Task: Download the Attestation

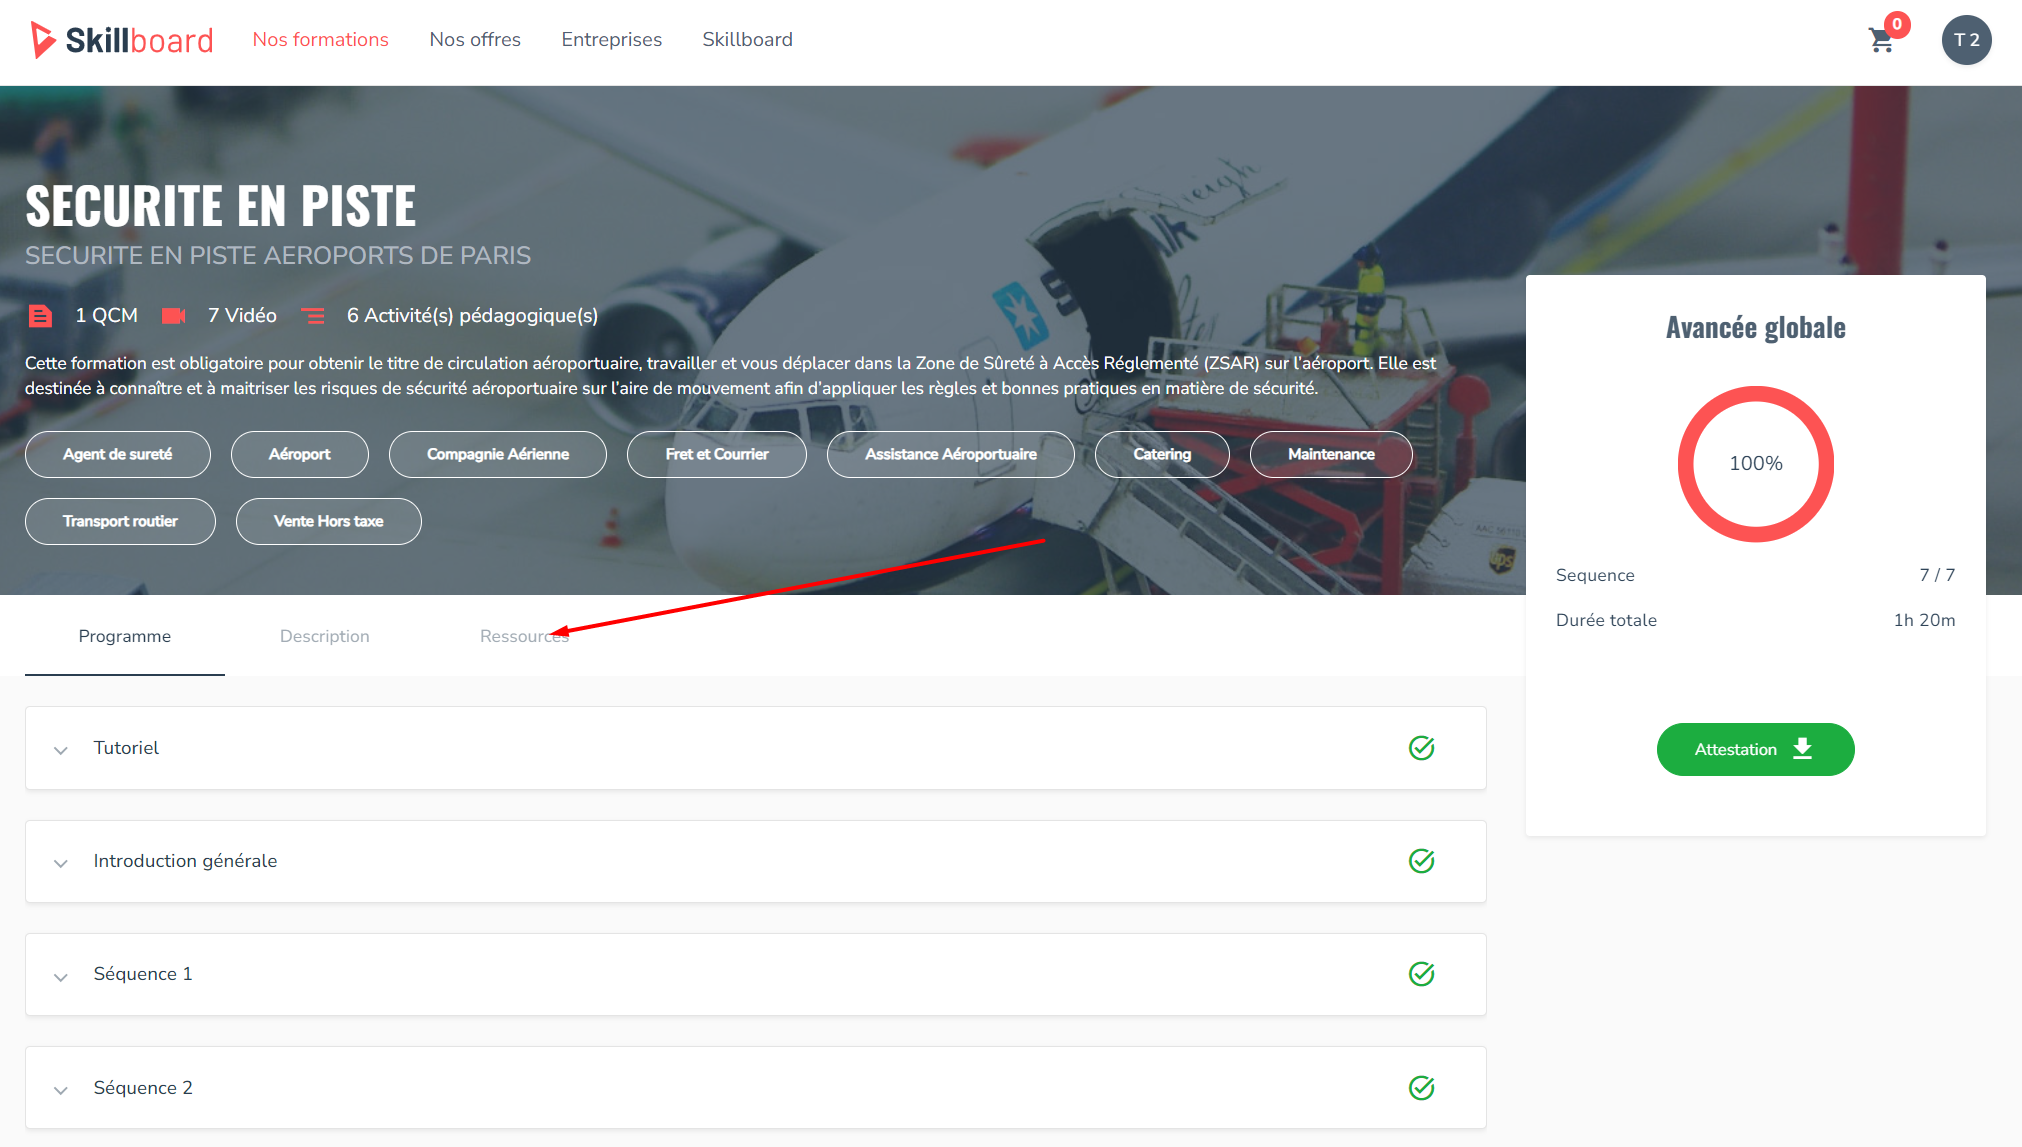Action: pos(1755,749)
